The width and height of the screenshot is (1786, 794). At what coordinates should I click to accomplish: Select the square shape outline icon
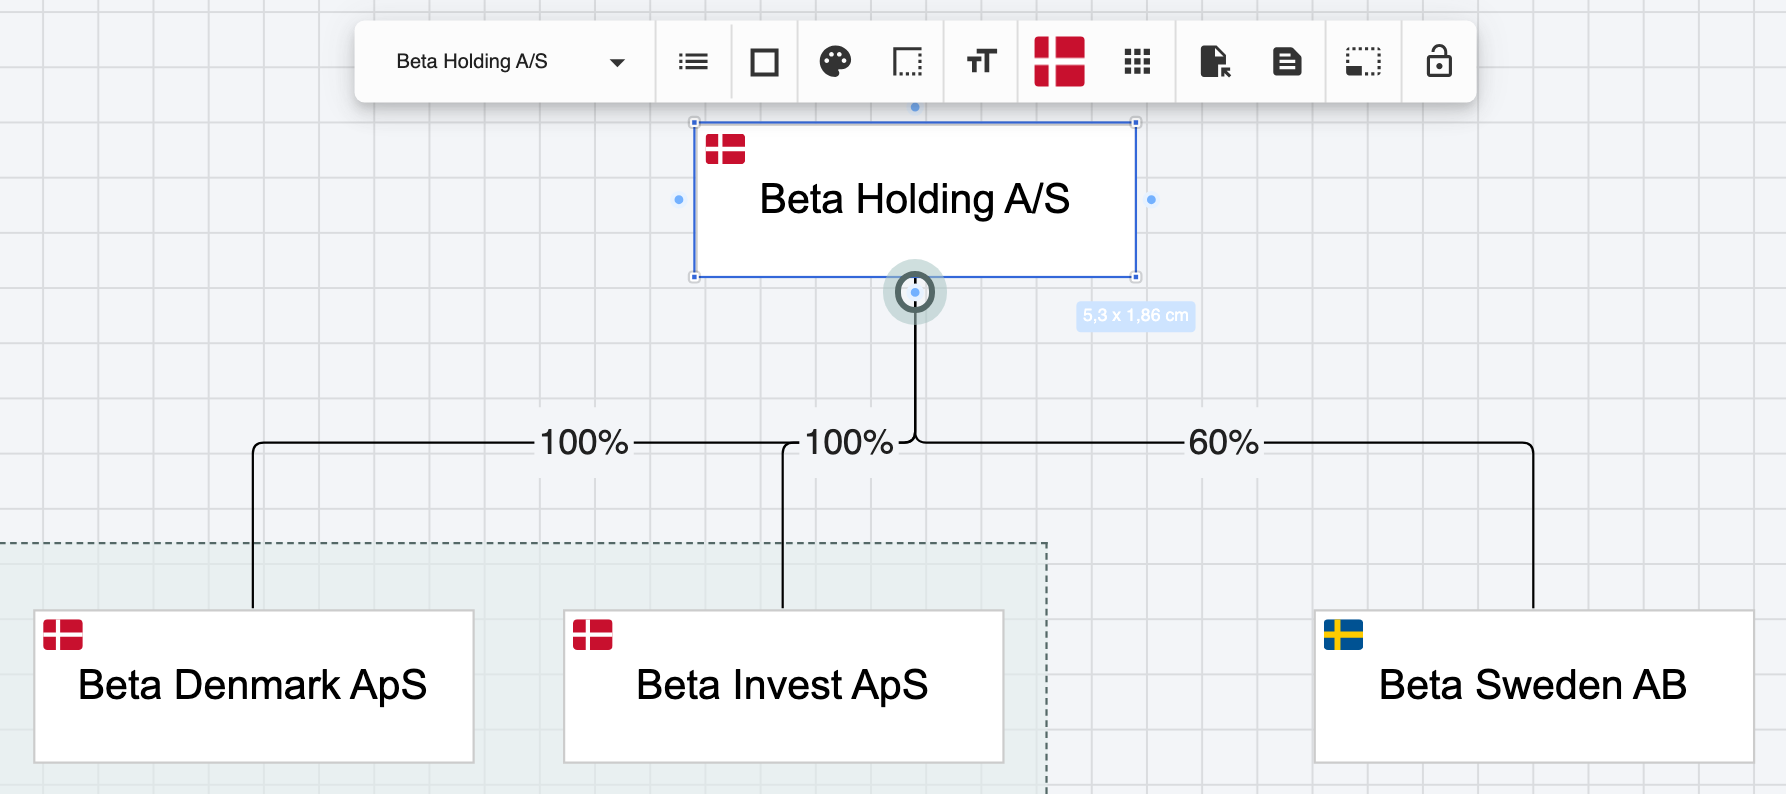(765, 62)
